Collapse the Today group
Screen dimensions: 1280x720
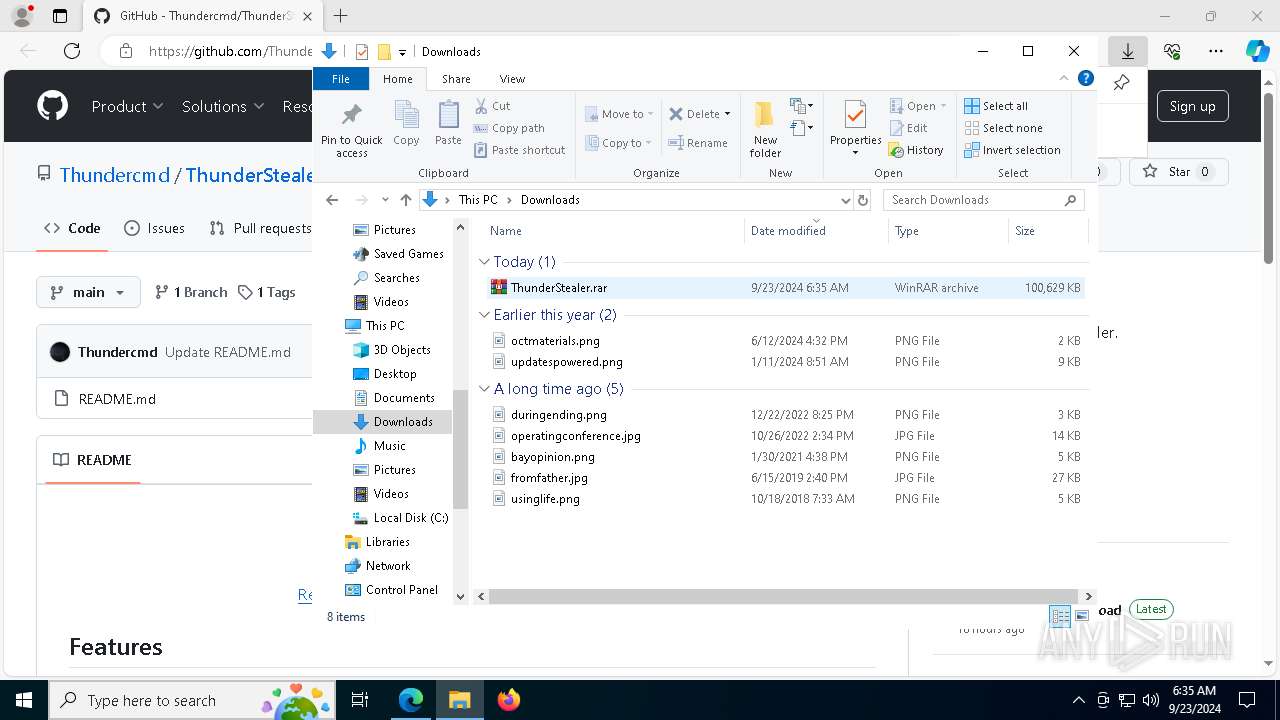(x=484, y=262)
